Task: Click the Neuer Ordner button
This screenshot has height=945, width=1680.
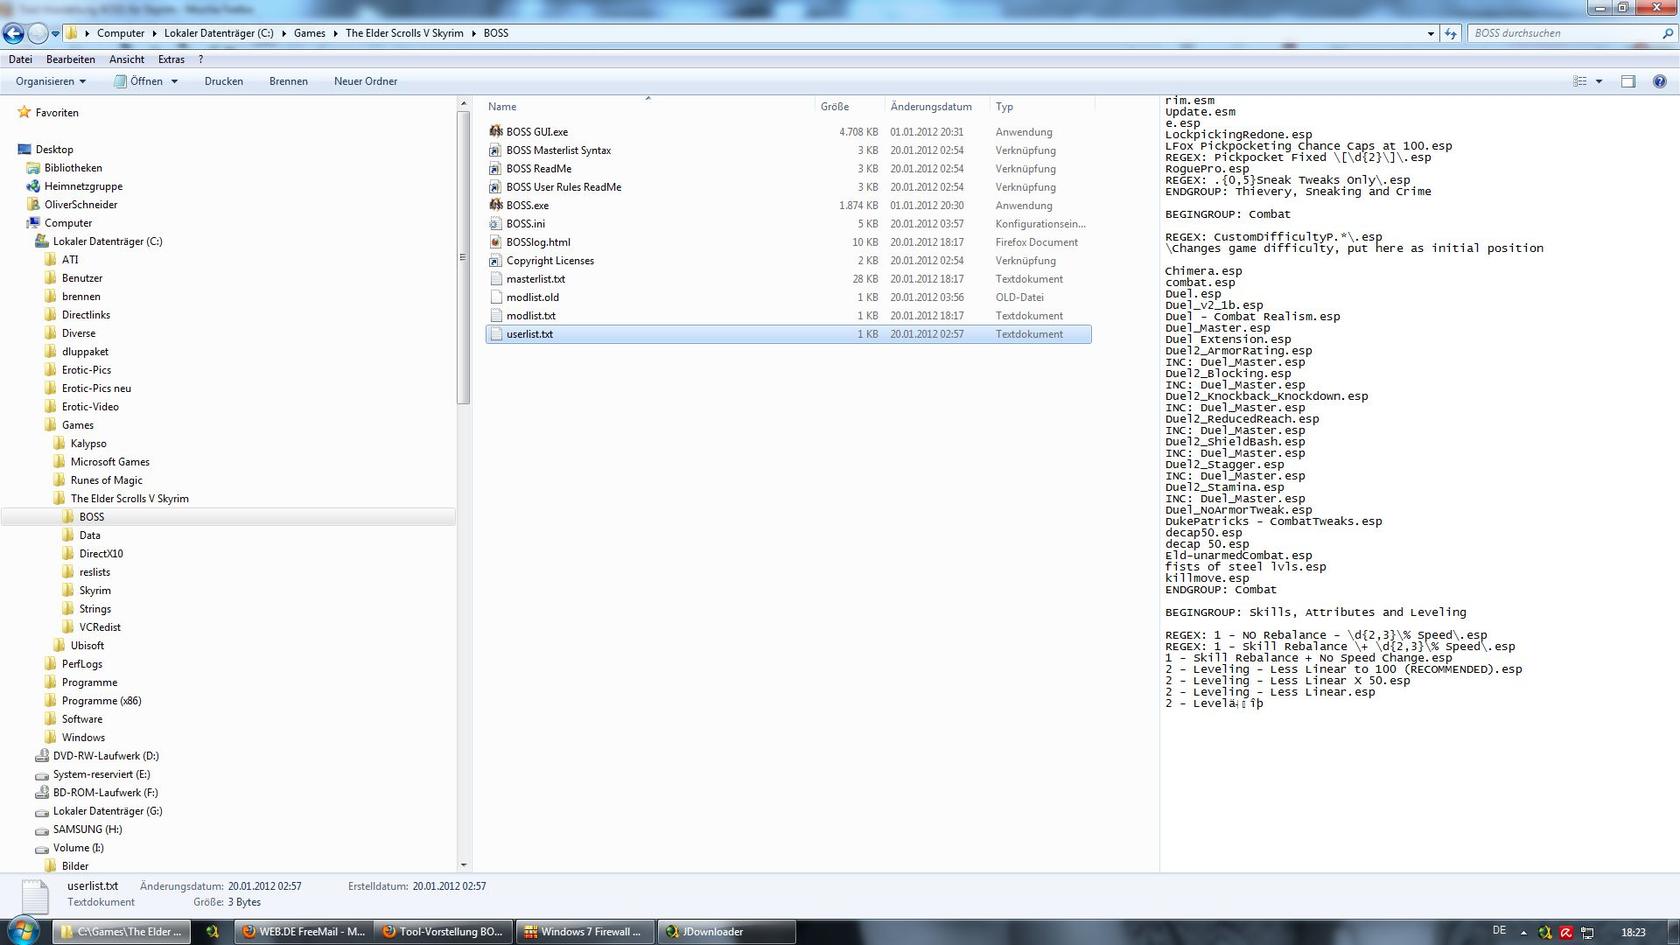Action: 365,81
